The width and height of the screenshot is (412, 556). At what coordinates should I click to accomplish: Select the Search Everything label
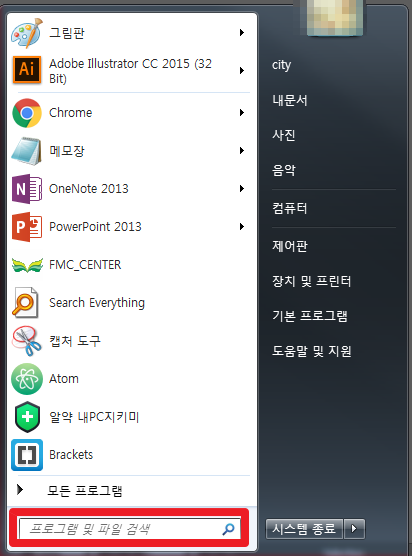coord(97,303)
